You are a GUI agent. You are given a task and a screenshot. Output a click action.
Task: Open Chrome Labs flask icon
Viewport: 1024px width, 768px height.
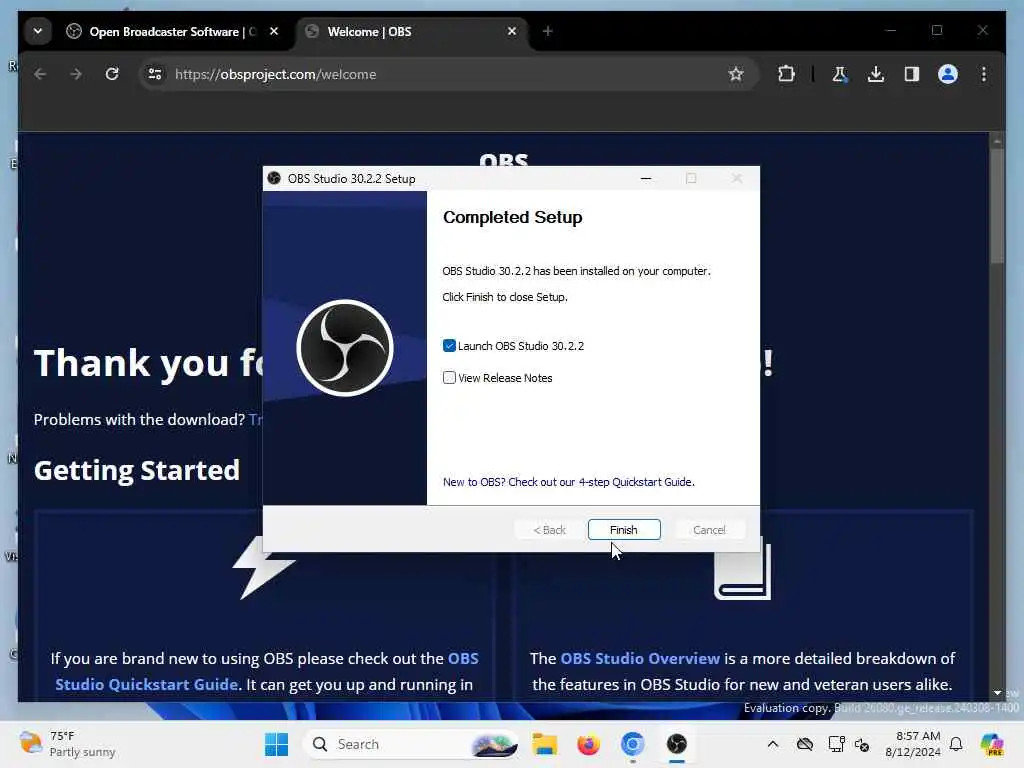[x=840, y=74]
